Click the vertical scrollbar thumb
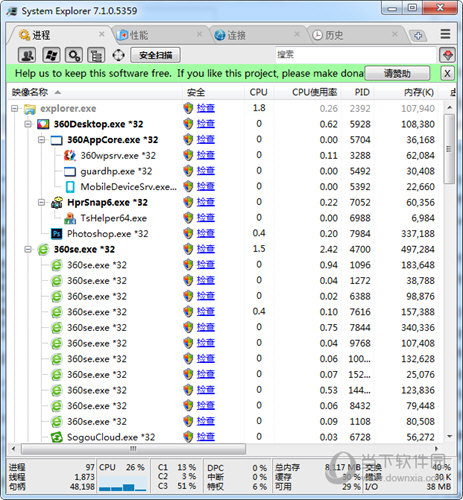The height and width of the screenshot is (500, 463). tap(449, 149)
